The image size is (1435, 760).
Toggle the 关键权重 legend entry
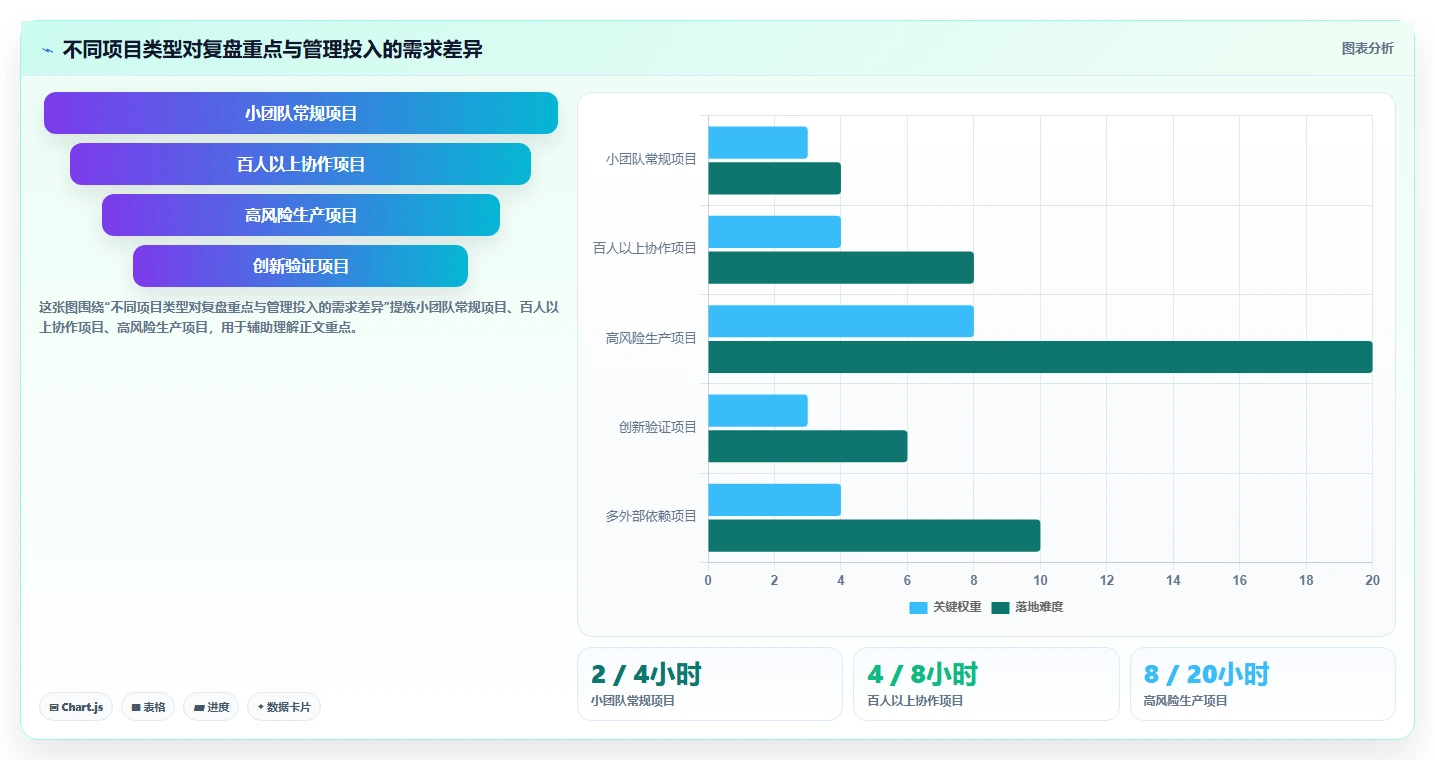point(945,607)
